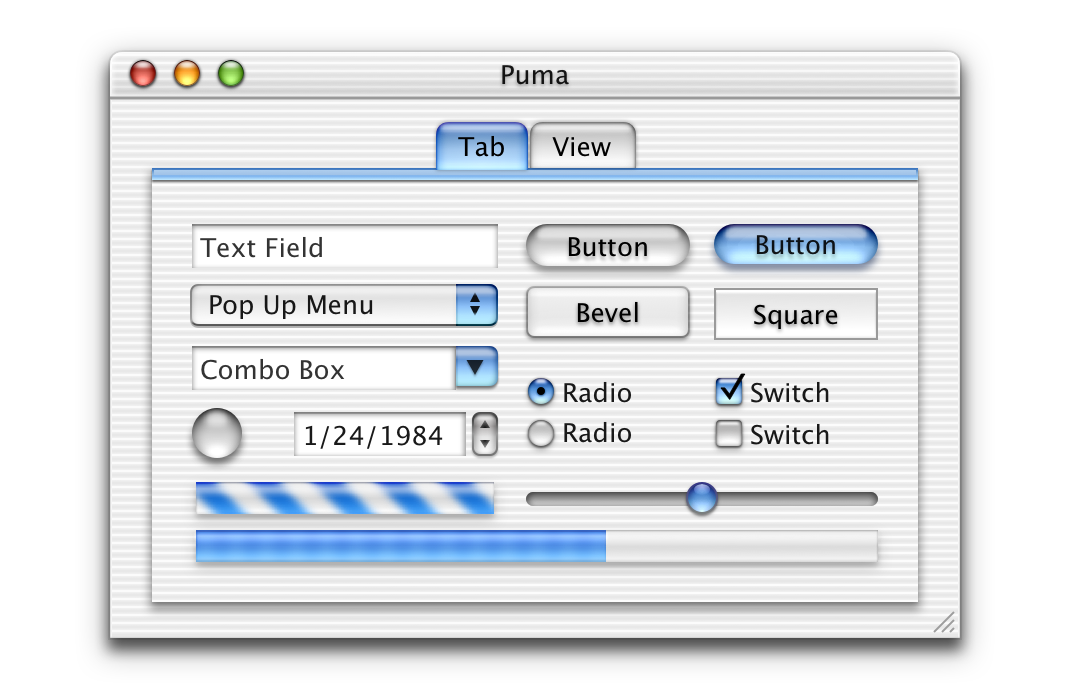The width and height of the screenshot is (1070, 700).
Task: Click the slider track right of the knob
Action: (x=797, y=499)
